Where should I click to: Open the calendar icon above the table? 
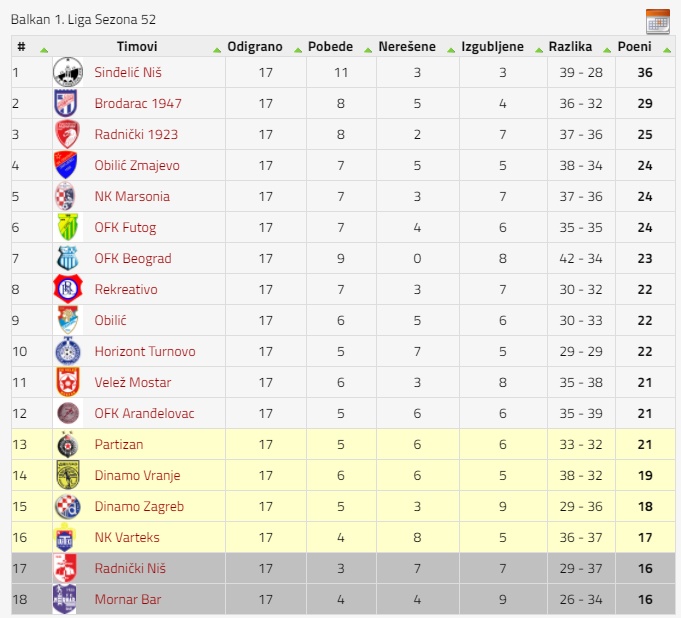658,21
